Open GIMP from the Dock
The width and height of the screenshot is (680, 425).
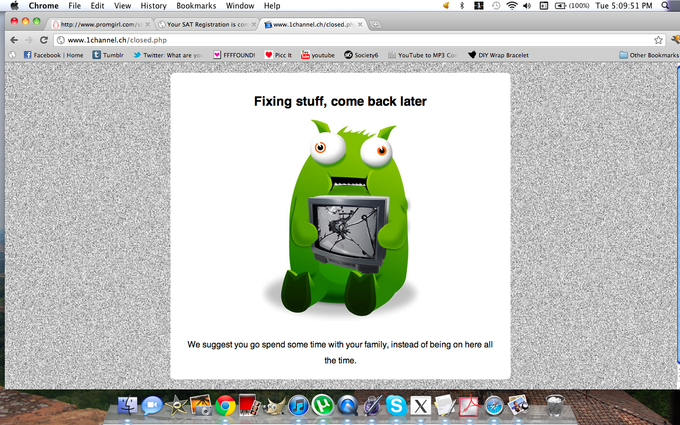click(275, 406)
